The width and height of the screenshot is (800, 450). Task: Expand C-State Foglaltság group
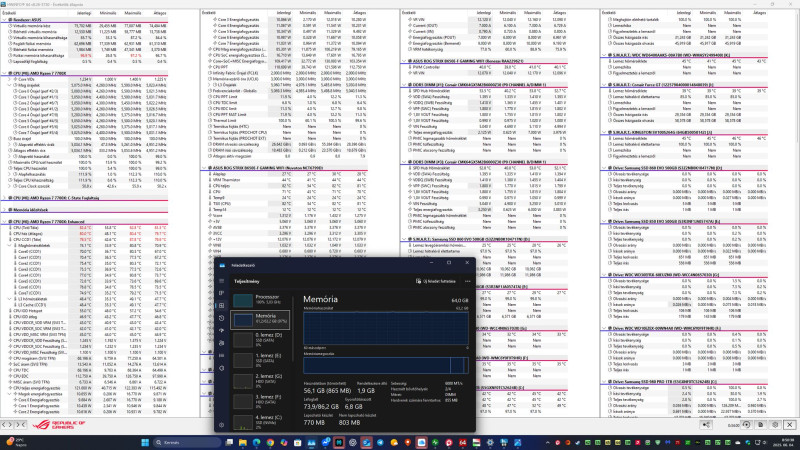pyautogui.click(x=4, y=198)
